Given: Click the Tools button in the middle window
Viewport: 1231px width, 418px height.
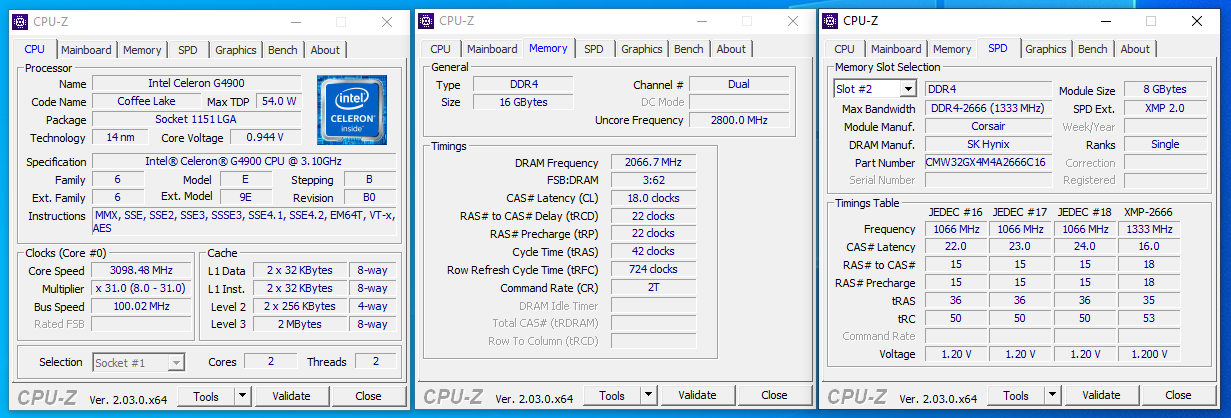Looking at the screenshot, I should point(612,395).
